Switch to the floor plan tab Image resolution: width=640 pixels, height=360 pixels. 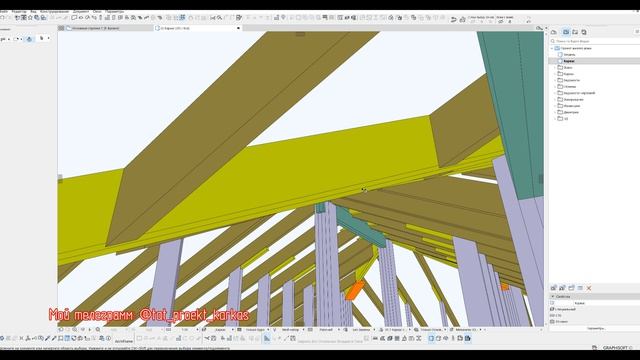(109, 28)
